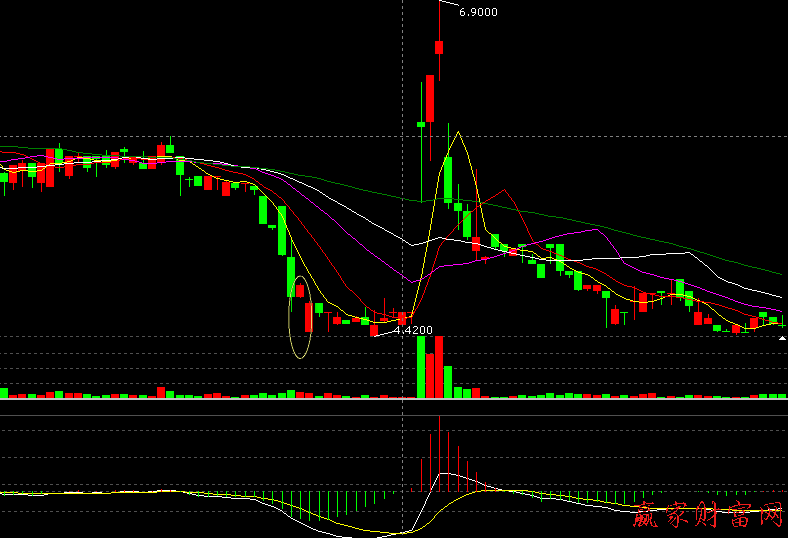Click the small white triangle at right edge
Screen dimensions: 788x539
(x=782, y=339)
